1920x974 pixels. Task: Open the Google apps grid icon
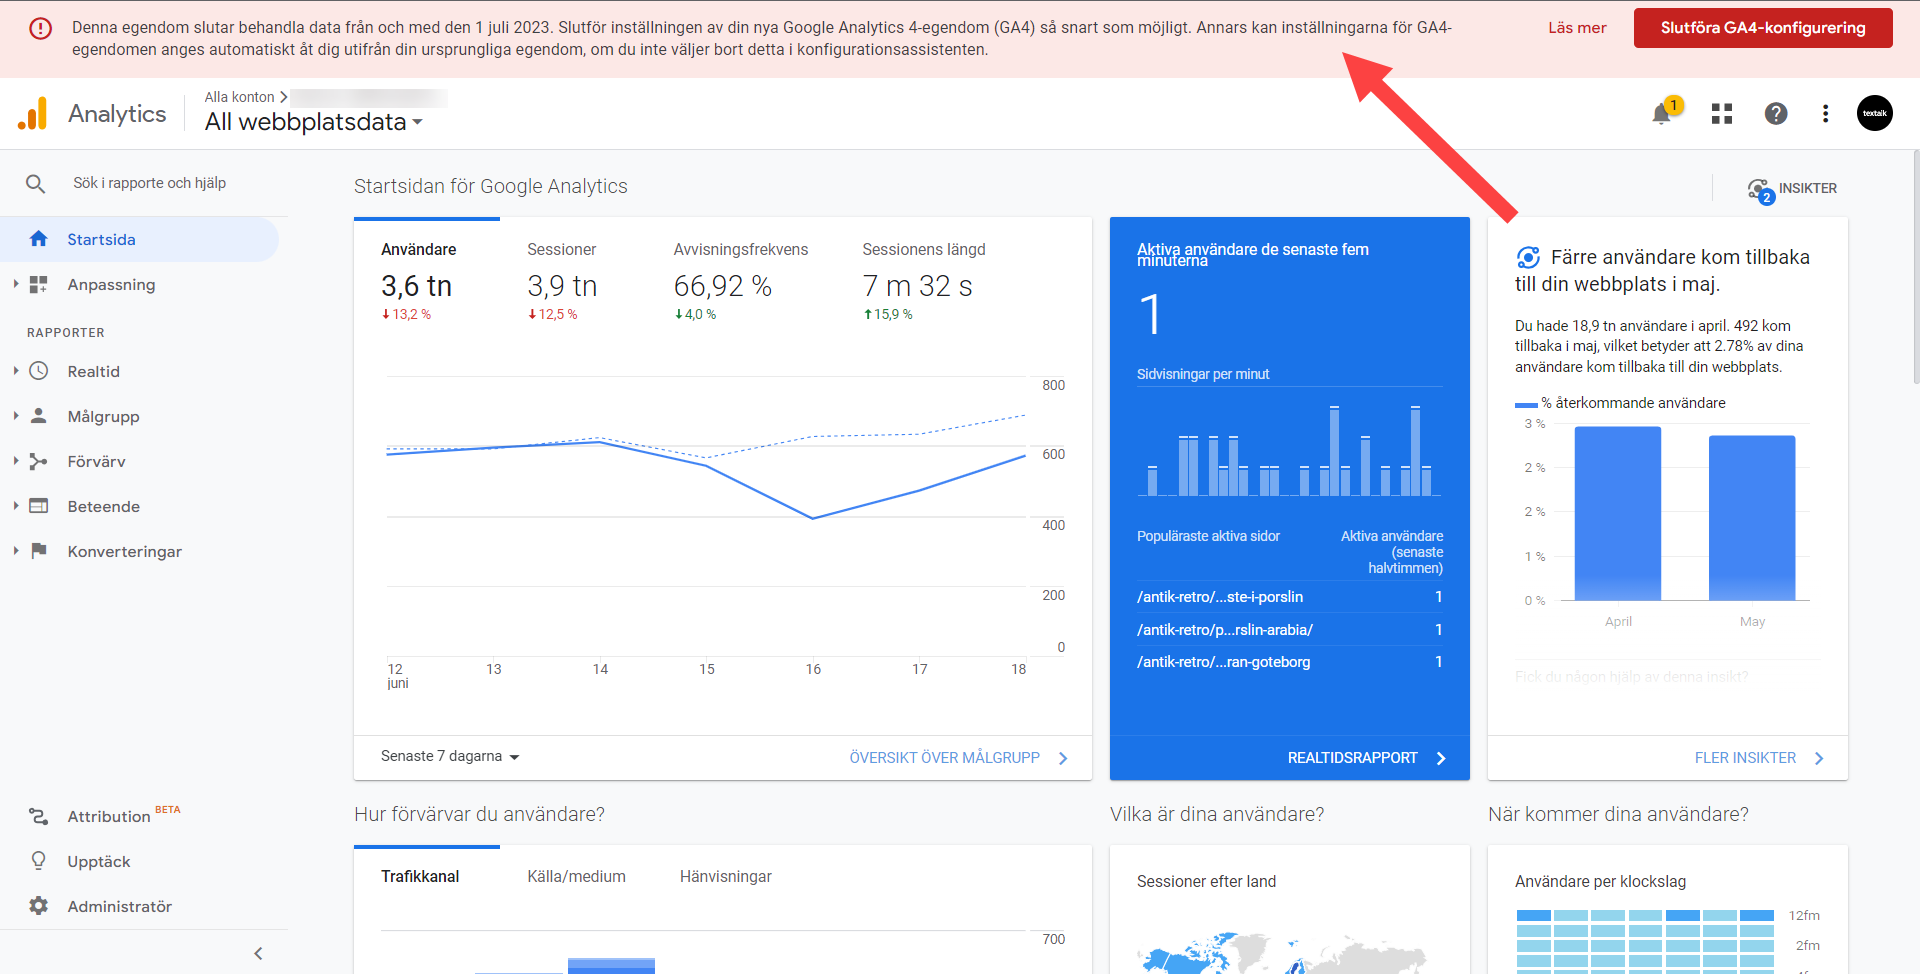coord(1721,114)
